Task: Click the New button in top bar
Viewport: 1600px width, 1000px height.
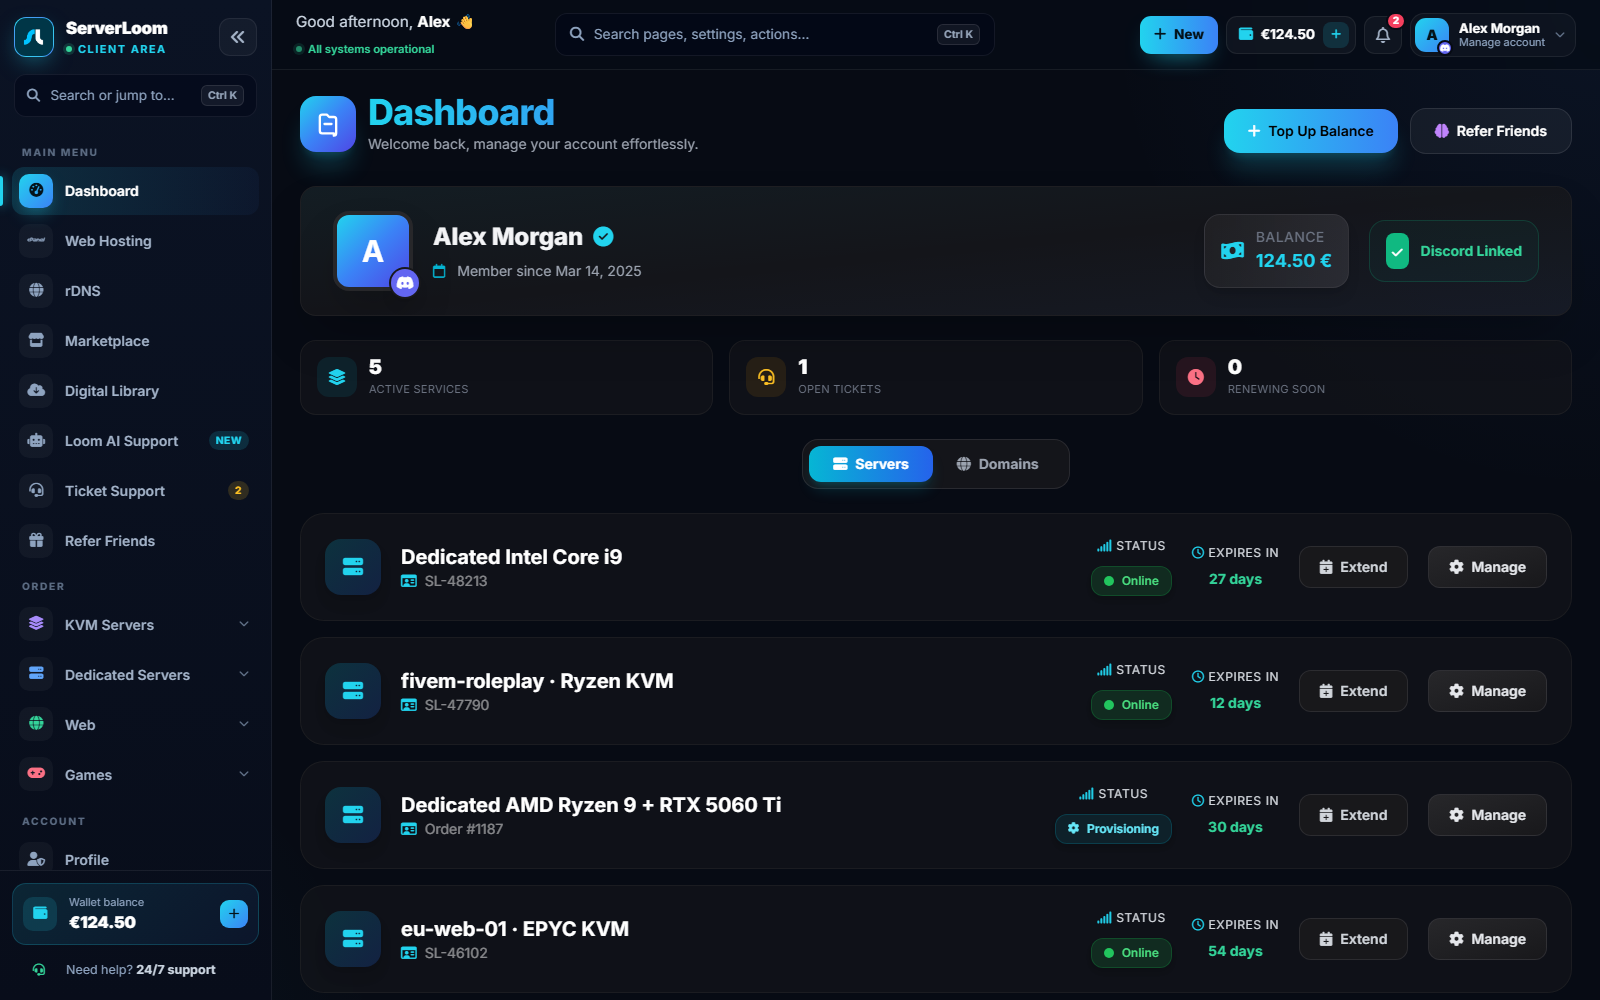Action: (x=1179, y=35)
